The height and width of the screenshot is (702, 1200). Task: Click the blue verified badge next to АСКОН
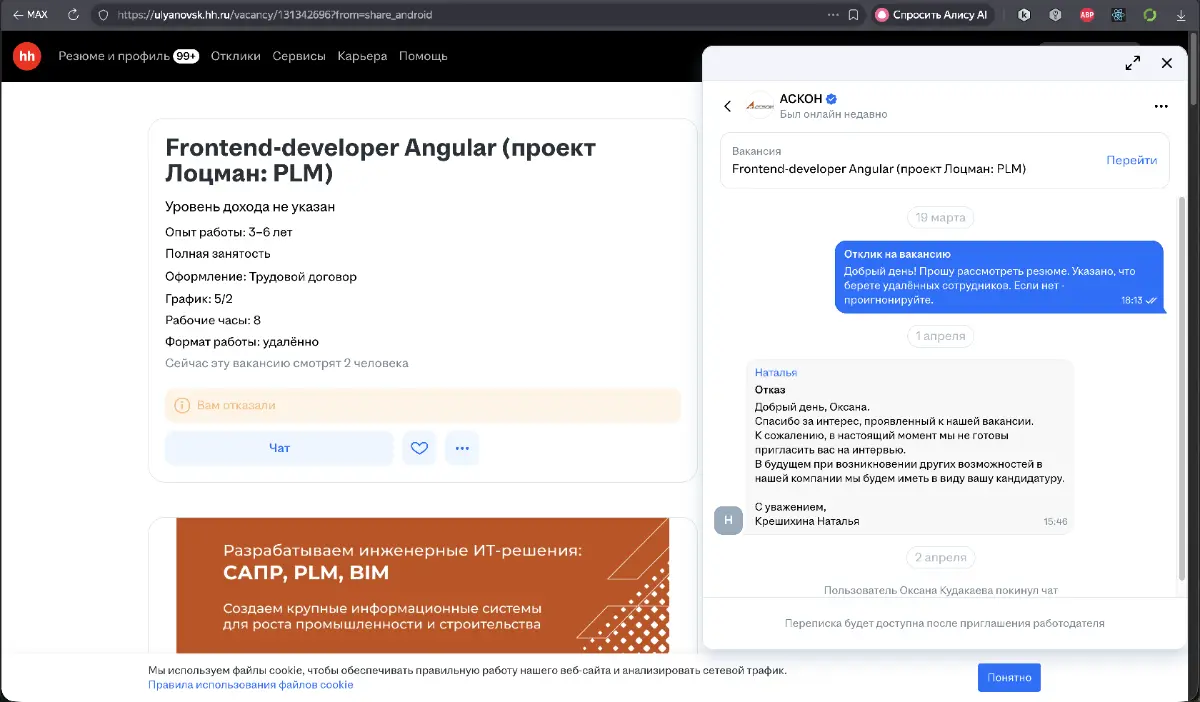click(832, 99)
